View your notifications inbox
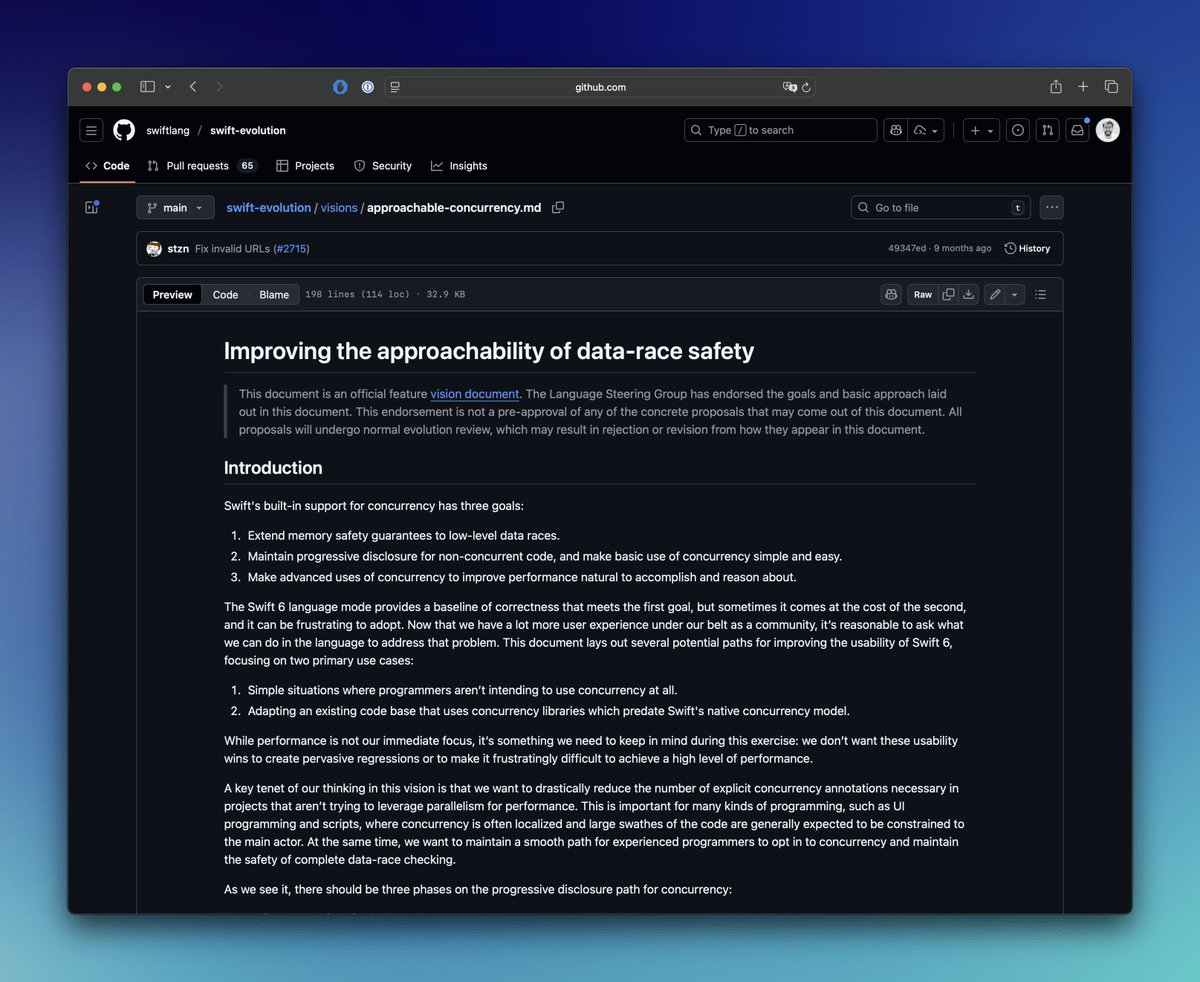This screenshot has width=1200, height=982. pyautogui.click(x=1077, y=130)
